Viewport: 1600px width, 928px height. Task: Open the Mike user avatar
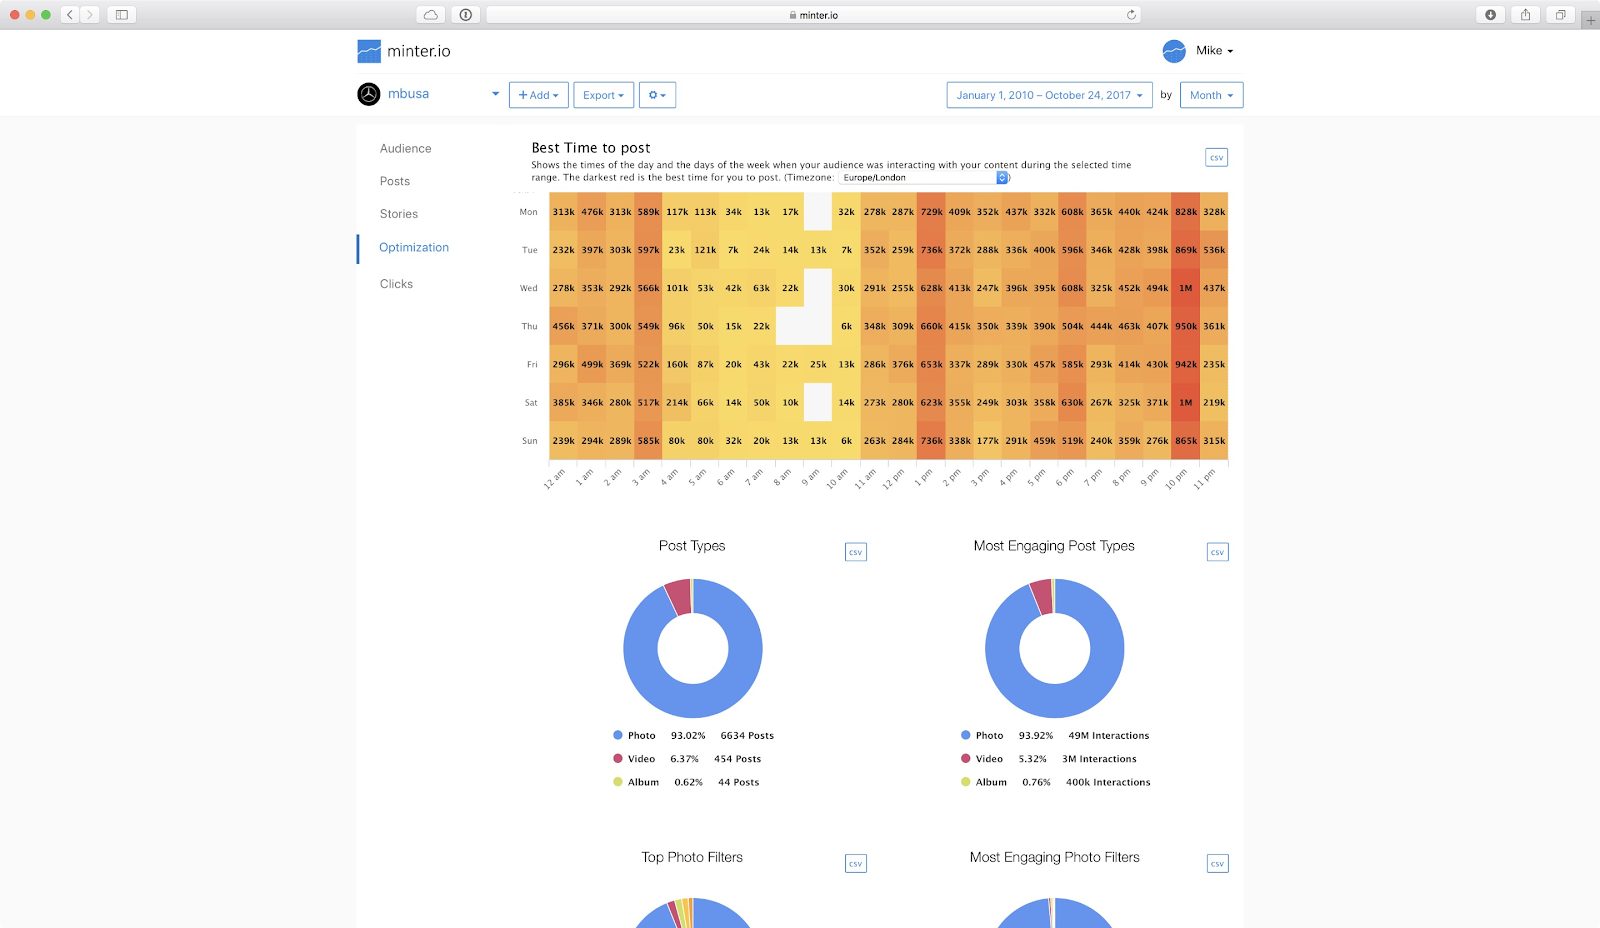click(1174, 51)
